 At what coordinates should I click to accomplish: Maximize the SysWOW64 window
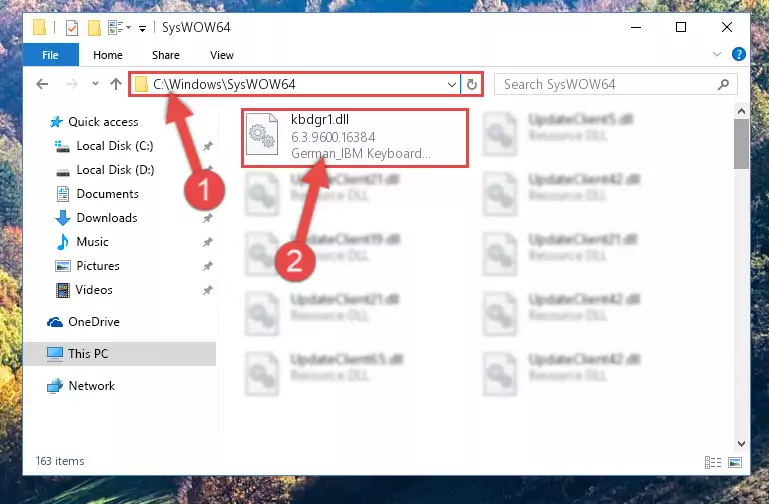click(681, 27)
